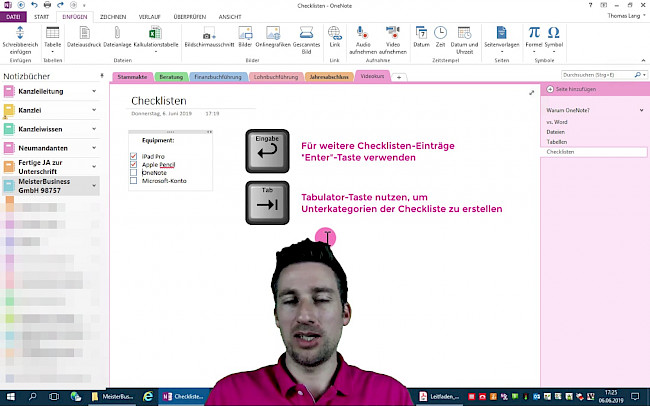Expand the Kanzleiwissen notebook
This screenshot has width=650, height=406.
pyautogui.click(x=94, y=129)
